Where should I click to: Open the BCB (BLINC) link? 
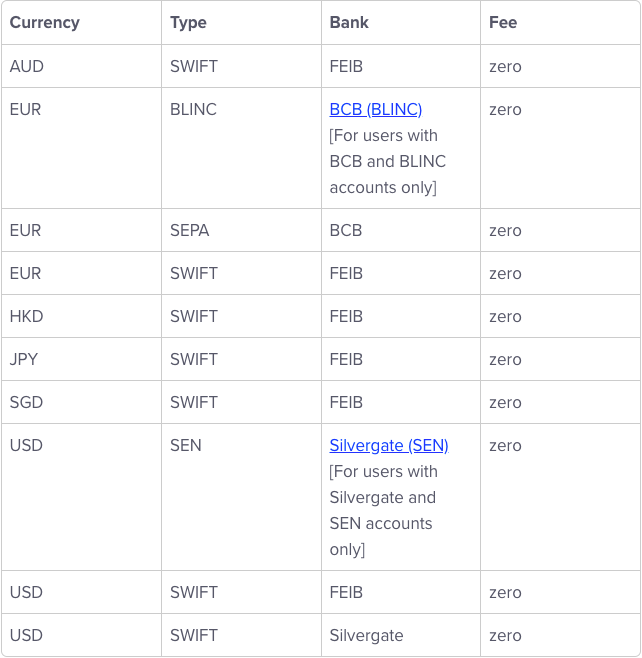tap(376, 110)
